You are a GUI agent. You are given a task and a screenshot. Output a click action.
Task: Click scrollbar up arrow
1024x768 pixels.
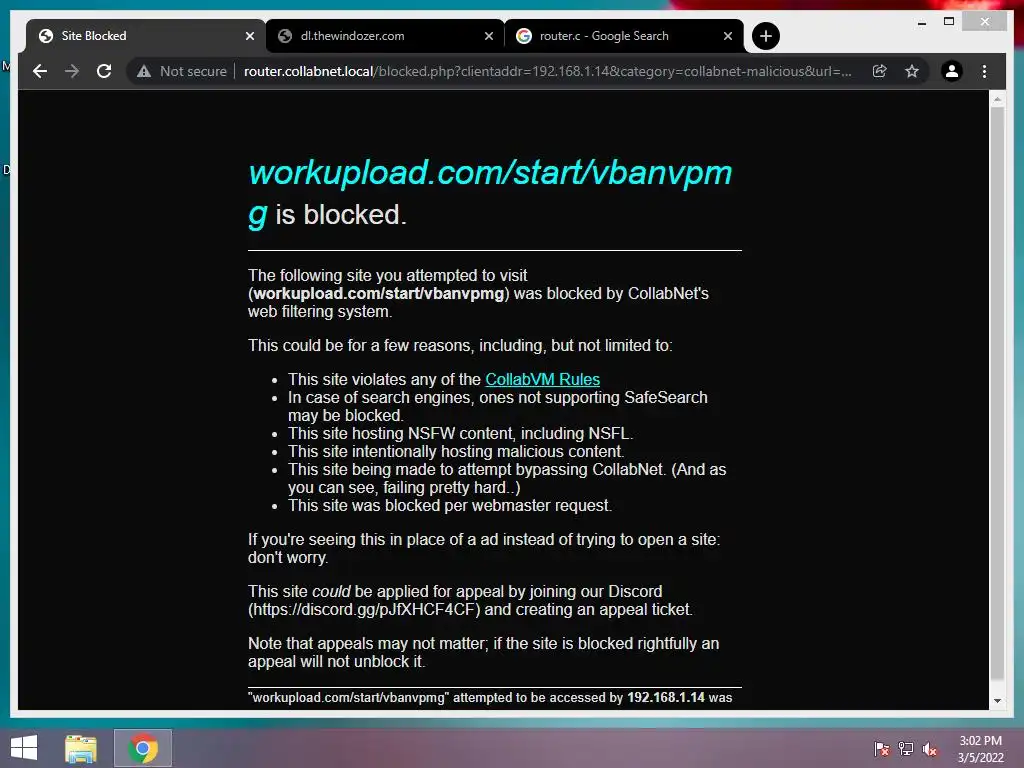997,99
